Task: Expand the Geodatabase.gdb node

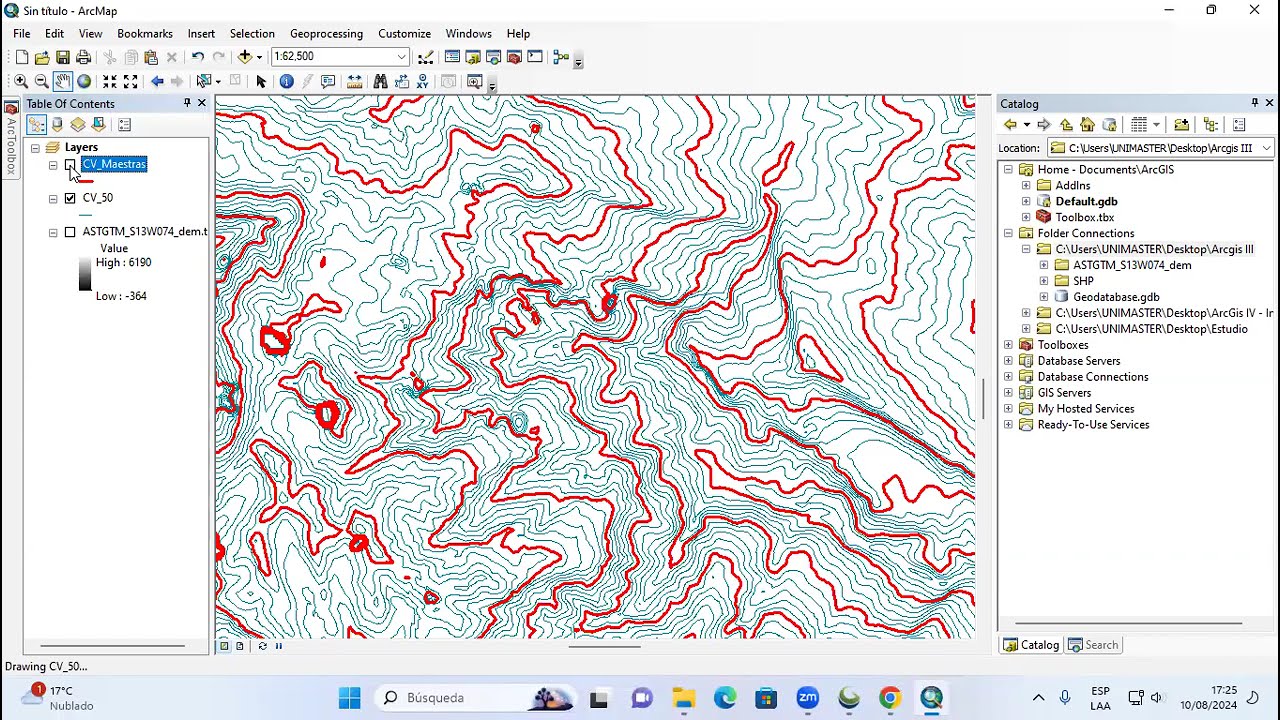Action: (1044, 298)
